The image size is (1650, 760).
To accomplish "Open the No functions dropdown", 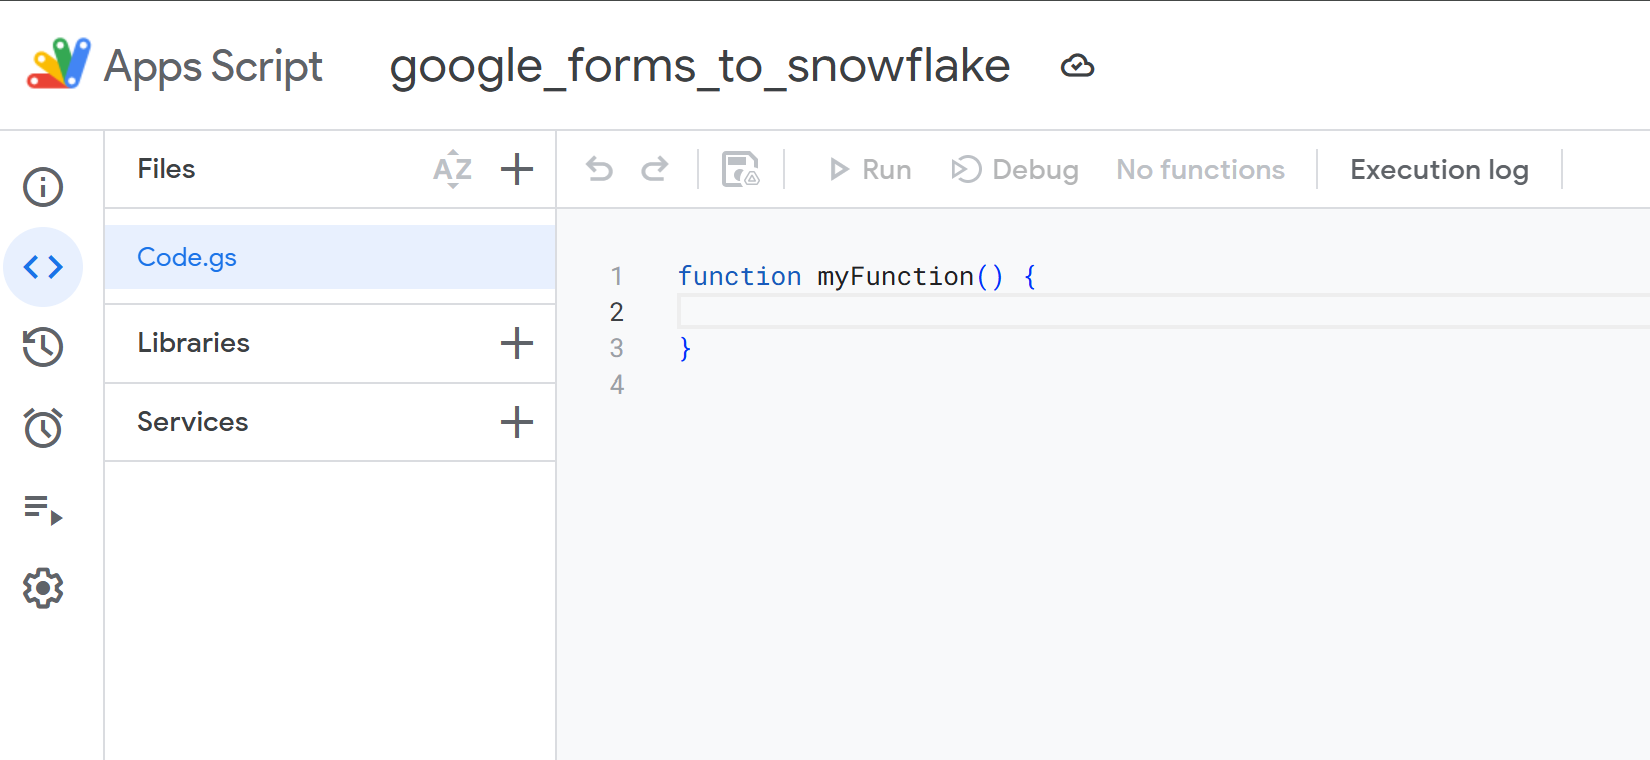I will pyautogui.click(x=1200, y=170).
